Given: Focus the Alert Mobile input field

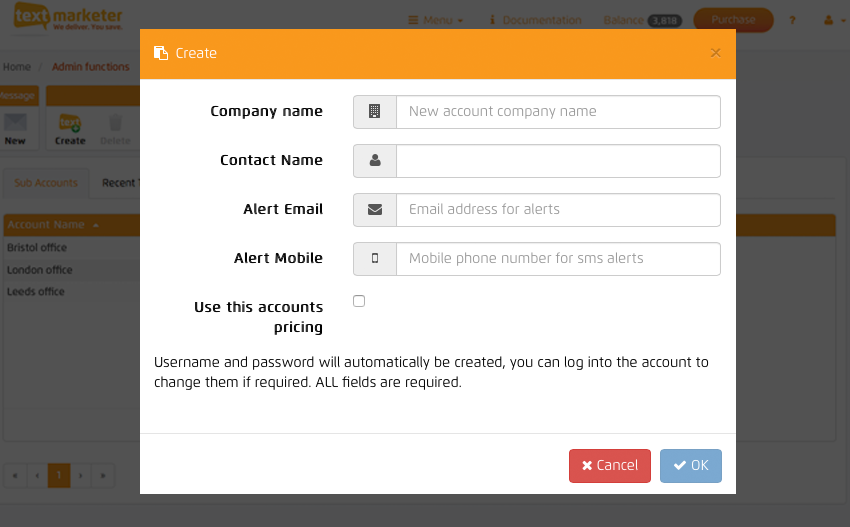Looking at the screenshot, I should [x=558, y=259].
